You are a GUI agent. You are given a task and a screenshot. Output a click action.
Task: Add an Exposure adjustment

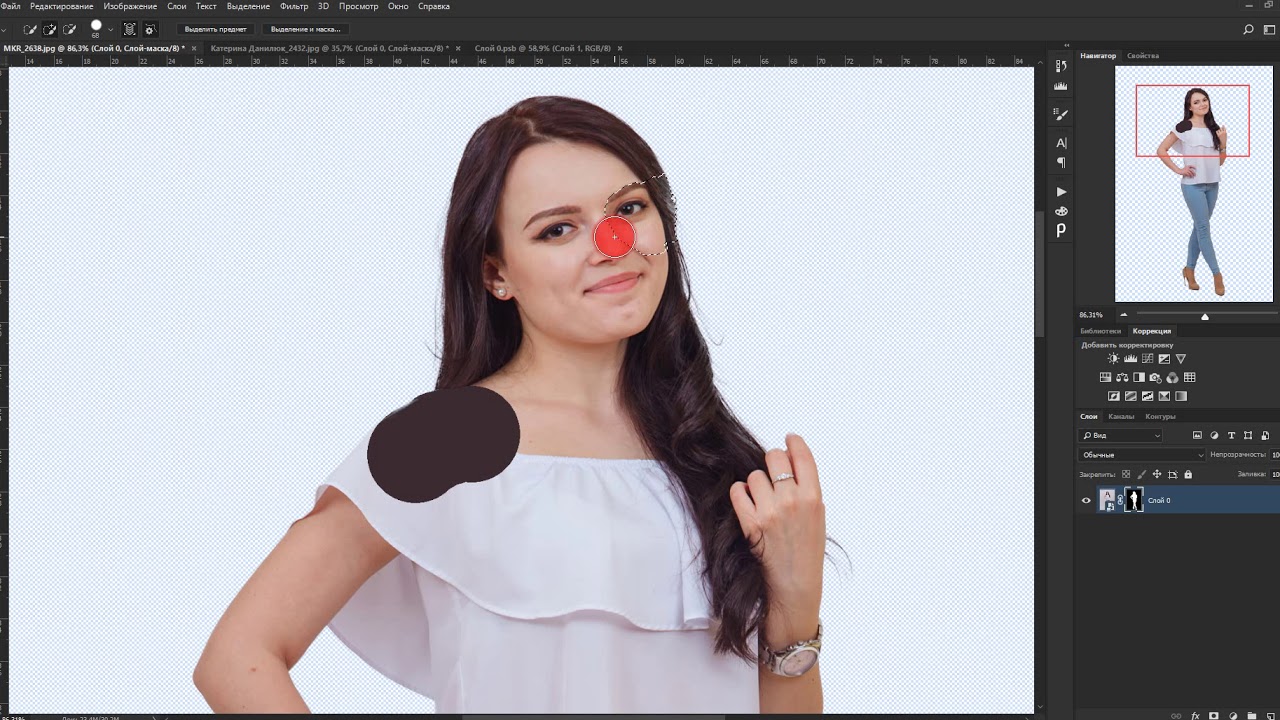(x=1165, y=359)
